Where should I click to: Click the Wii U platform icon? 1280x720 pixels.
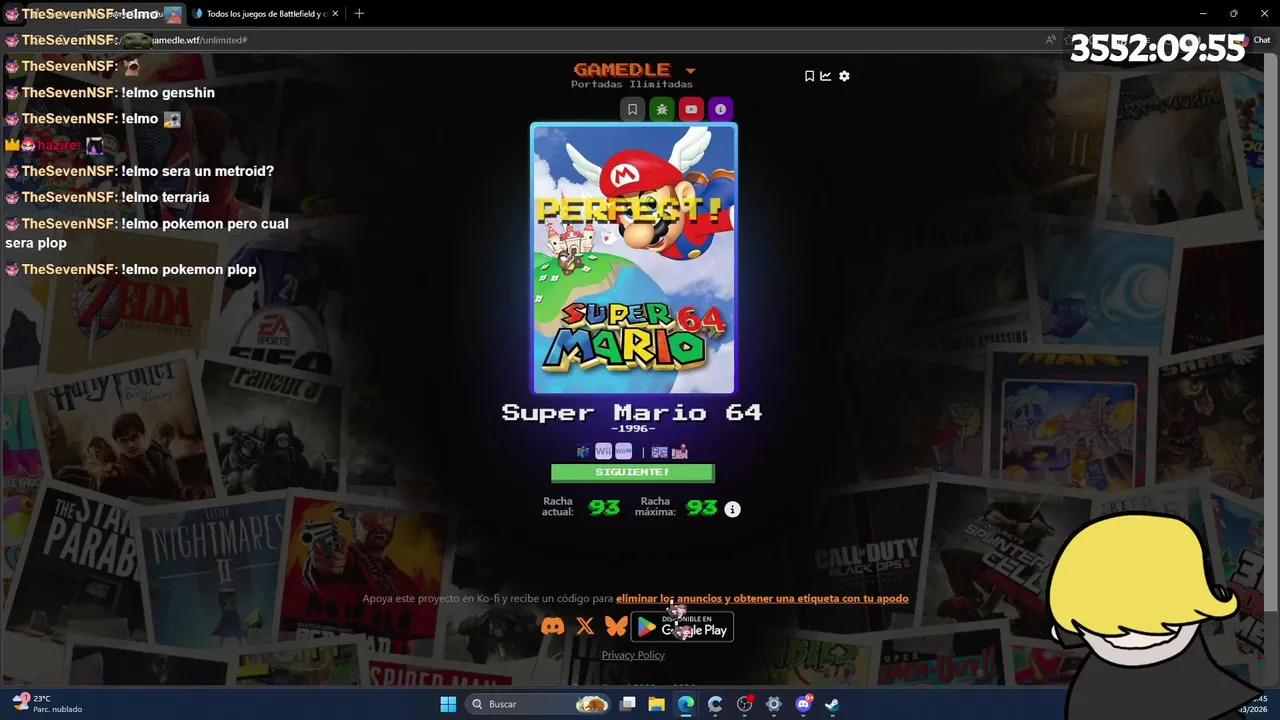point(623,452)
